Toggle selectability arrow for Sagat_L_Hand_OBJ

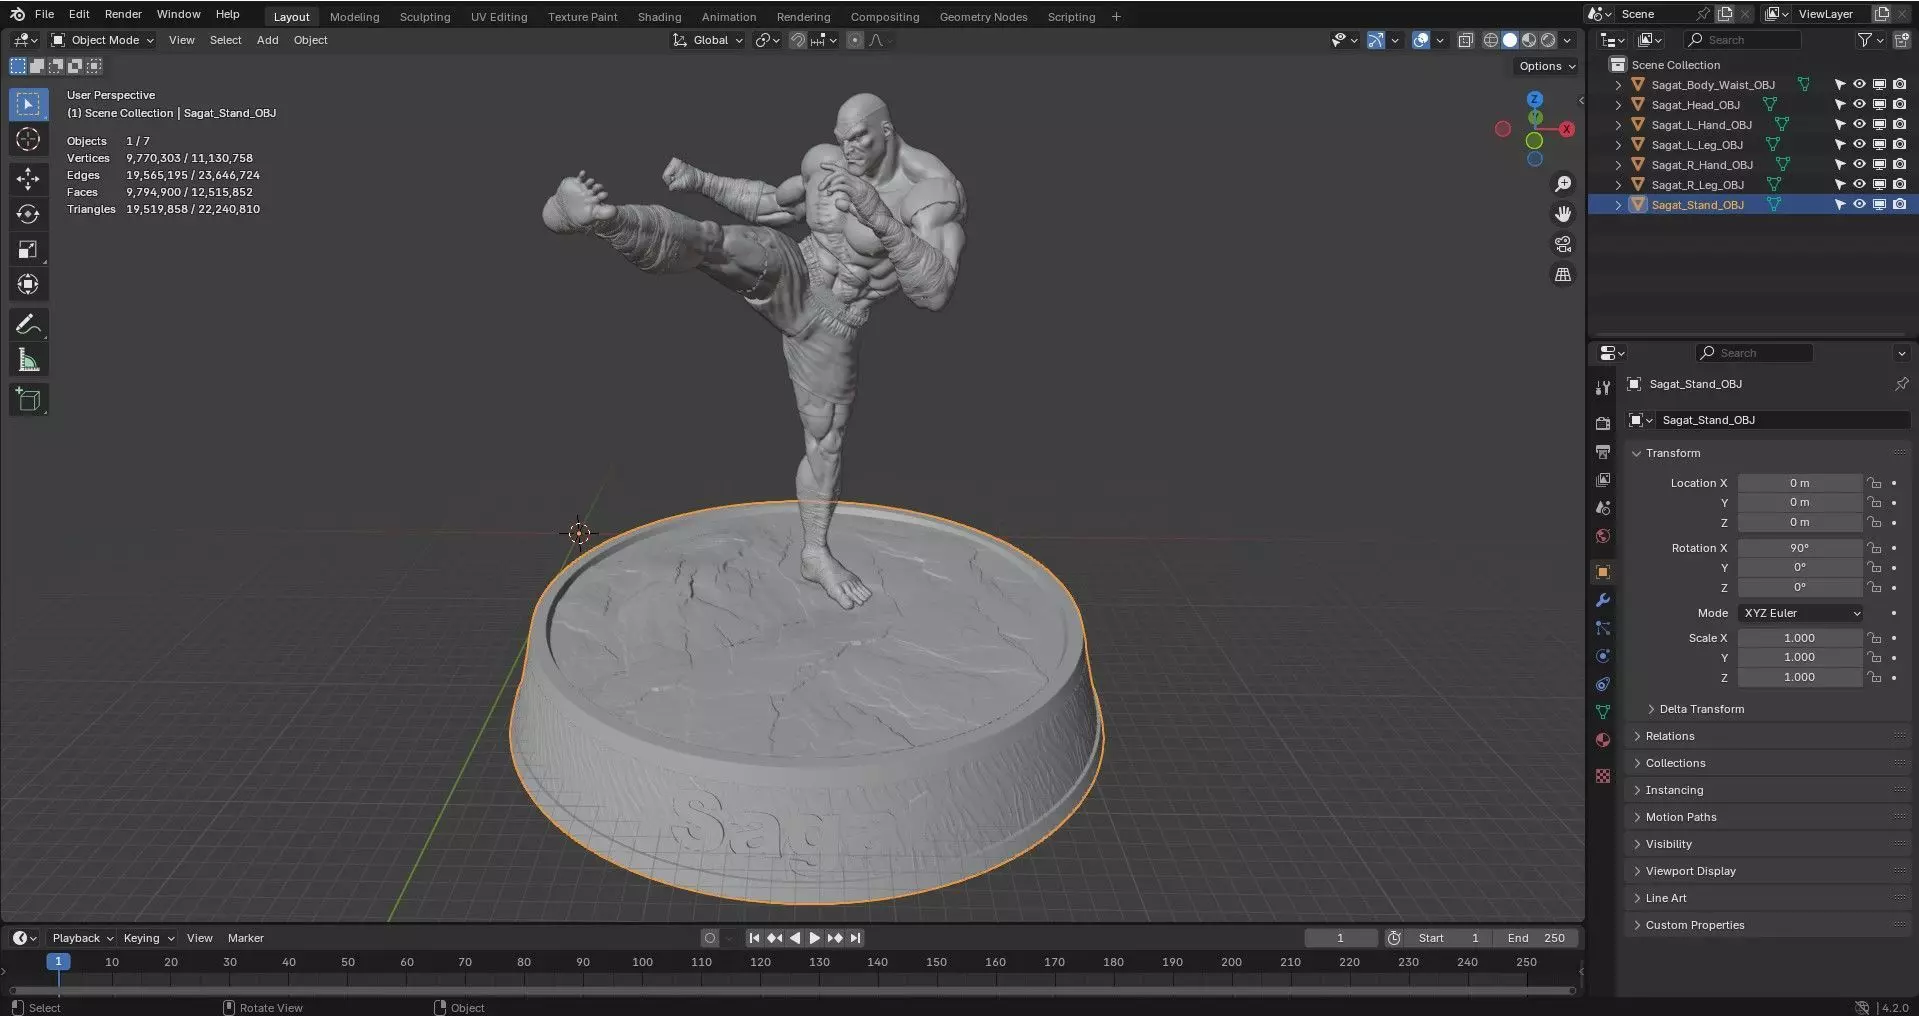pyautogui.click(x=1839, y=124)
